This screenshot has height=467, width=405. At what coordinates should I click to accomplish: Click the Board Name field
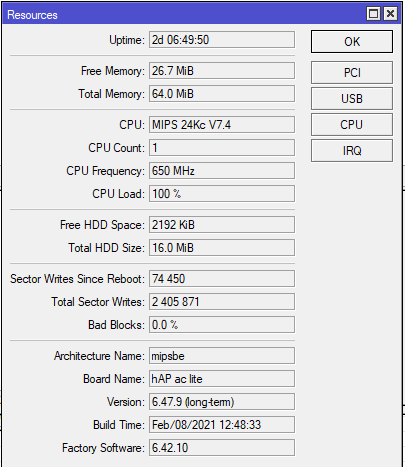pos(222,379)
